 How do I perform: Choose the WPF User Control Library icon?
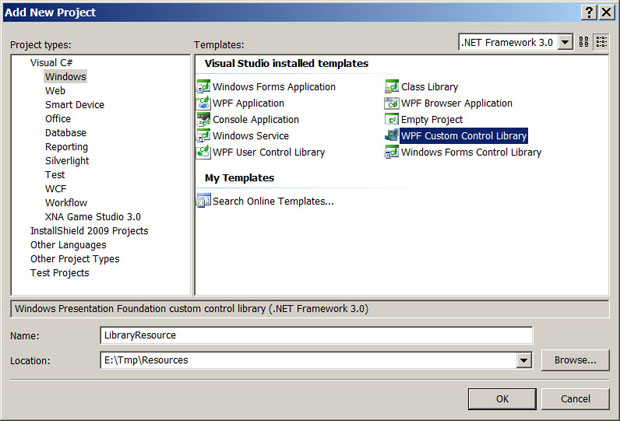pyautogui.click(x=204, y=152)
